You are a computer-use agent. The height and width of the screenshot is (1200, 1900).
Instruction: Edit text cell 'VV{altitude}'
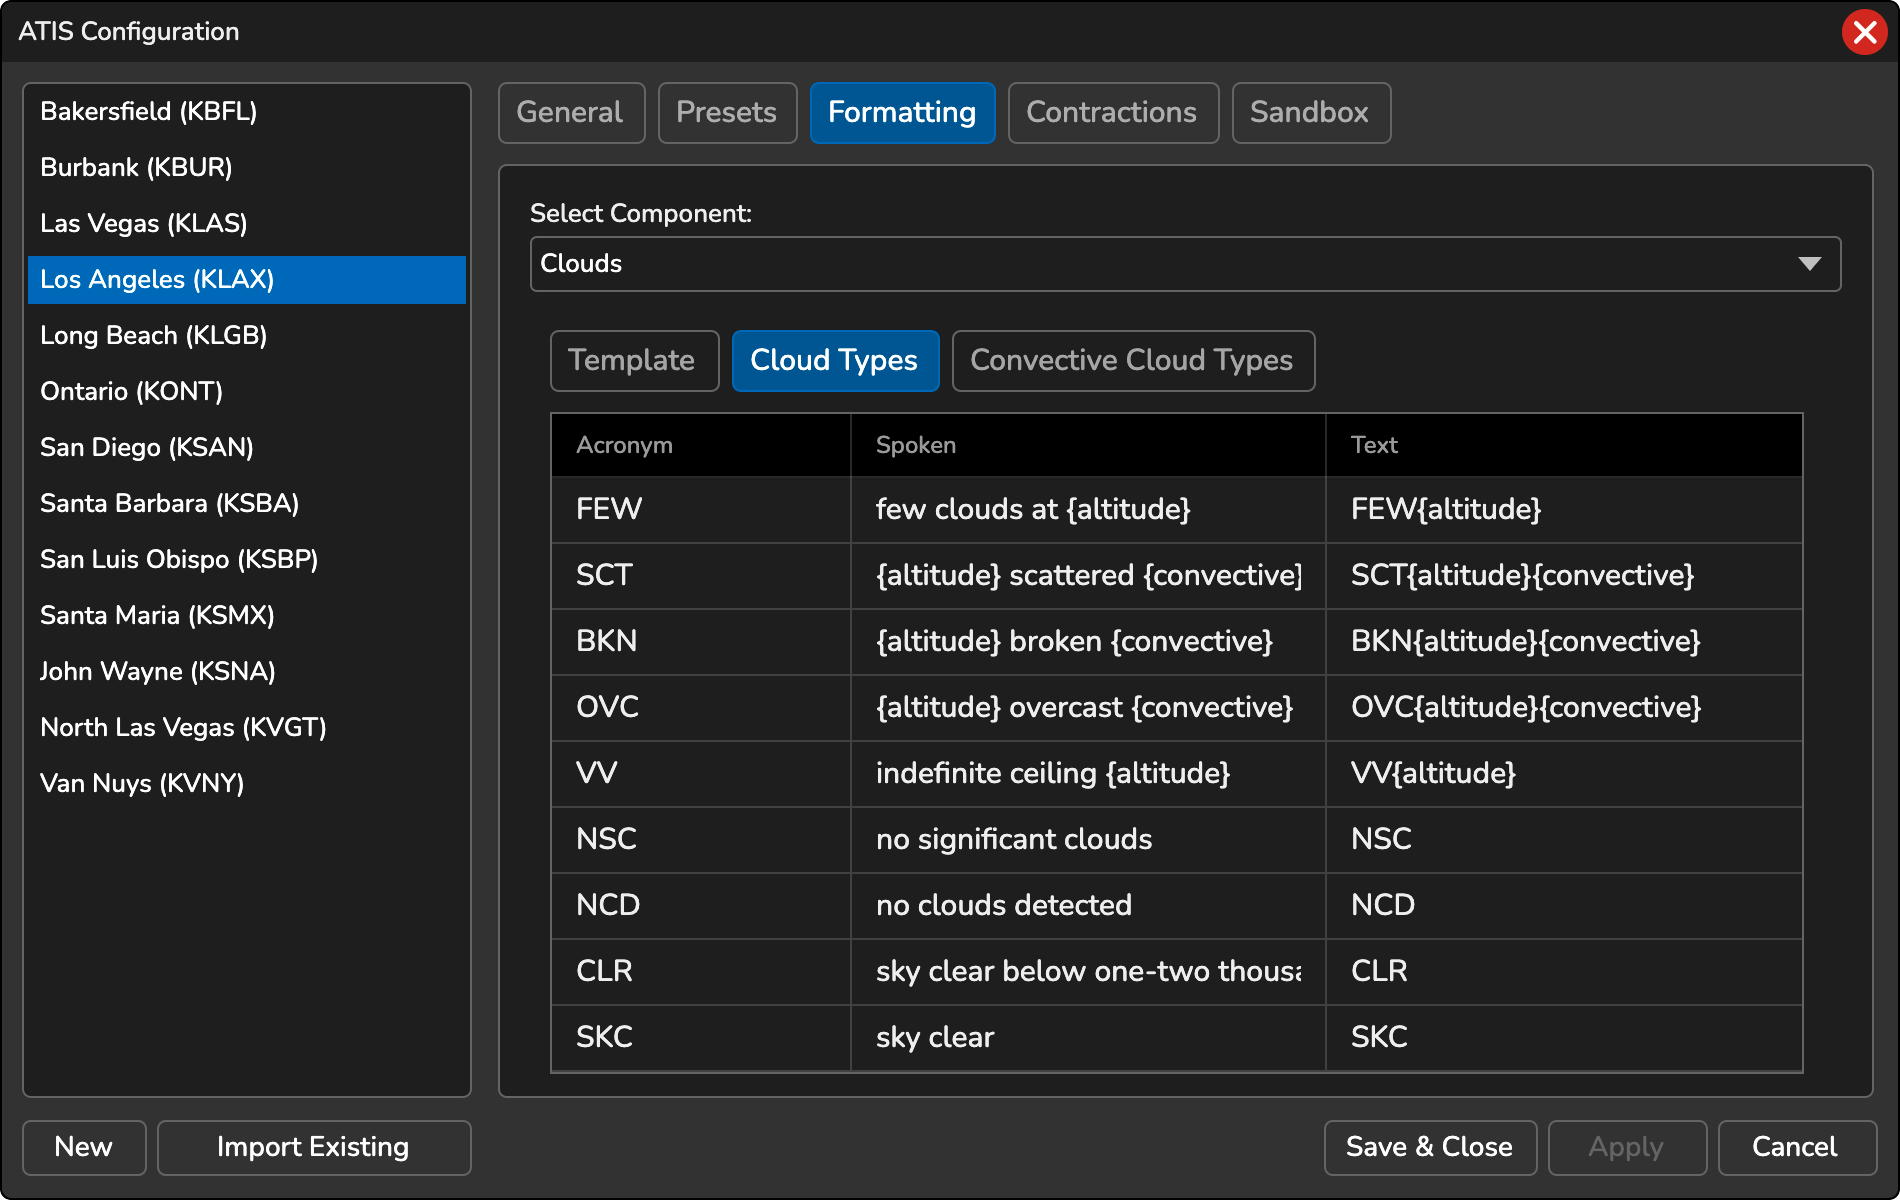point(1564,774)
